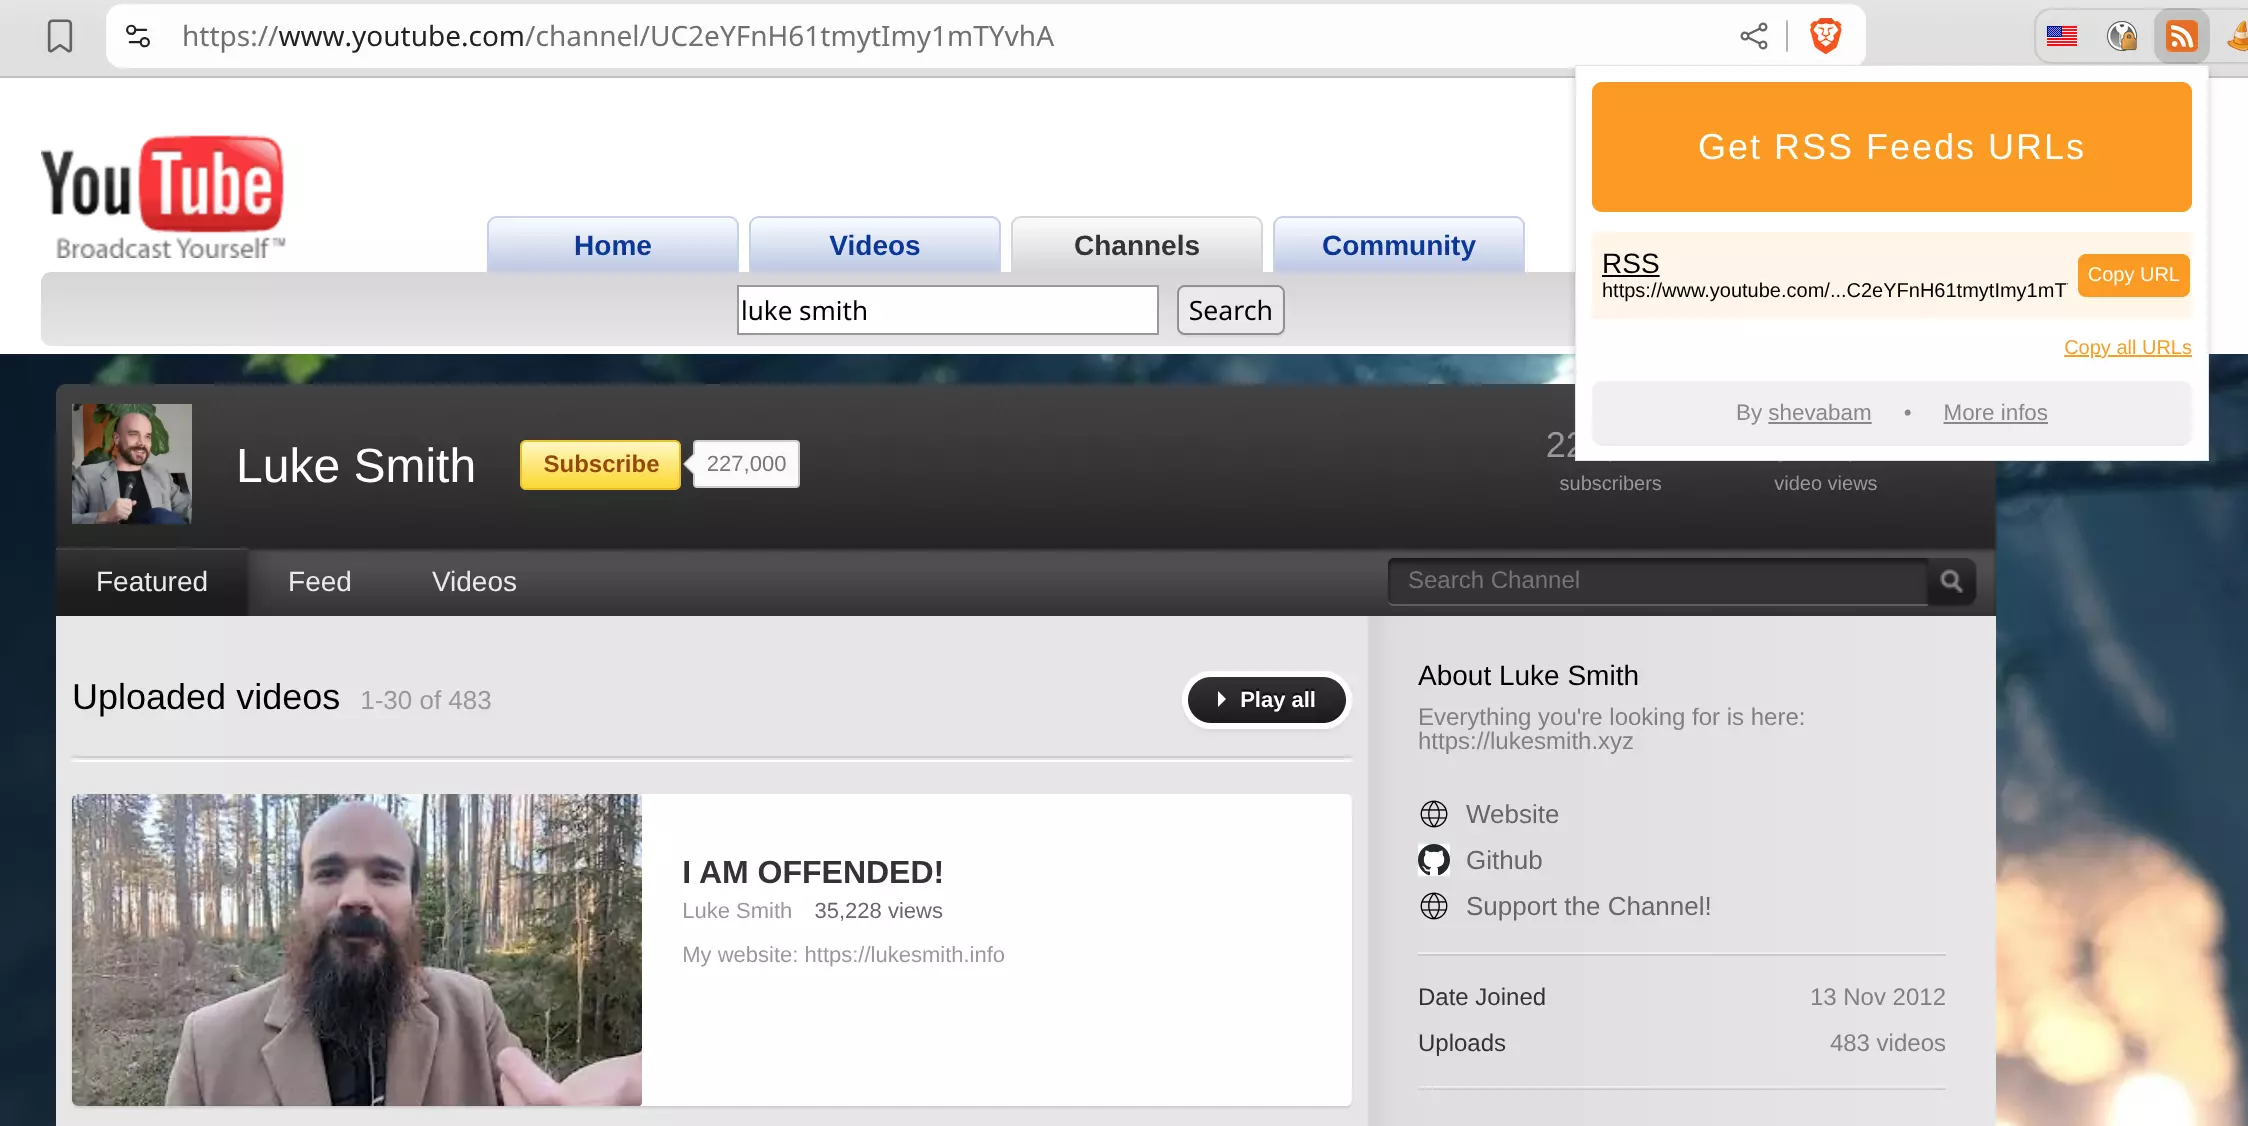The height and width of the screenshot is (1126, 2248).
Task: Click the '1-30 of 483' count text
Action: click(x=426, y=700)
